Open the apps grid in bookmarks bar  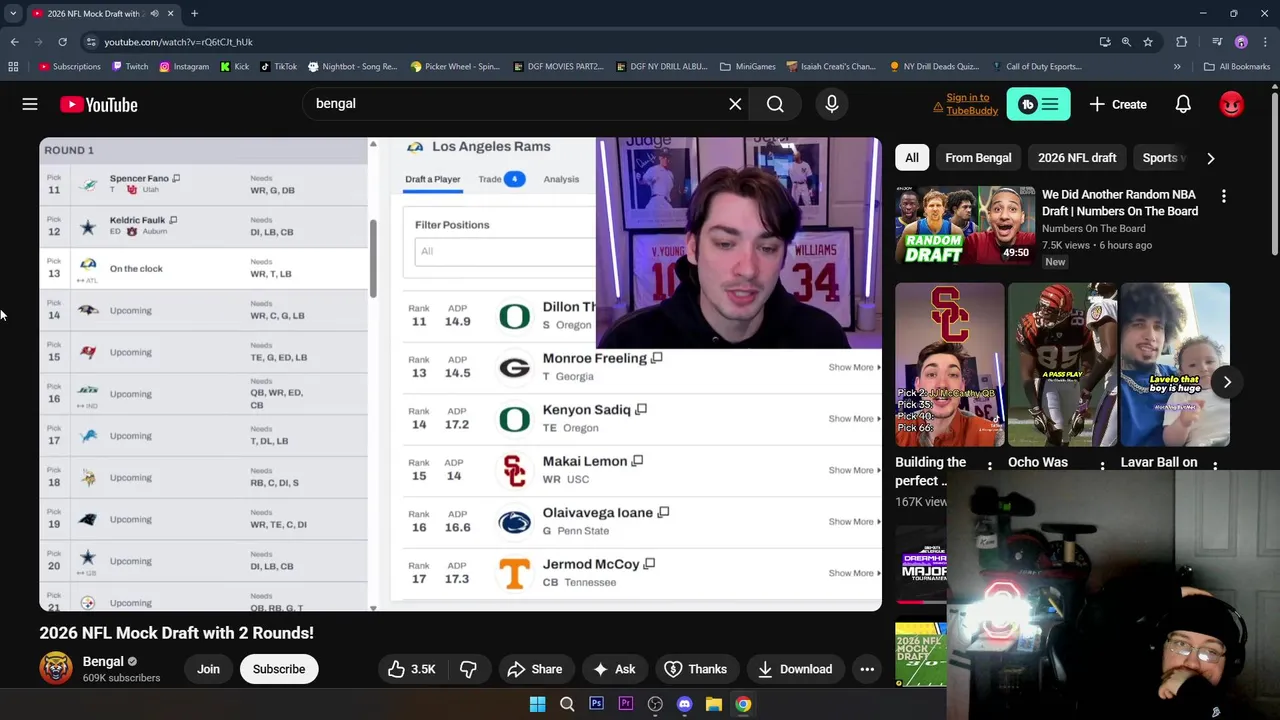tap(13, 66)
